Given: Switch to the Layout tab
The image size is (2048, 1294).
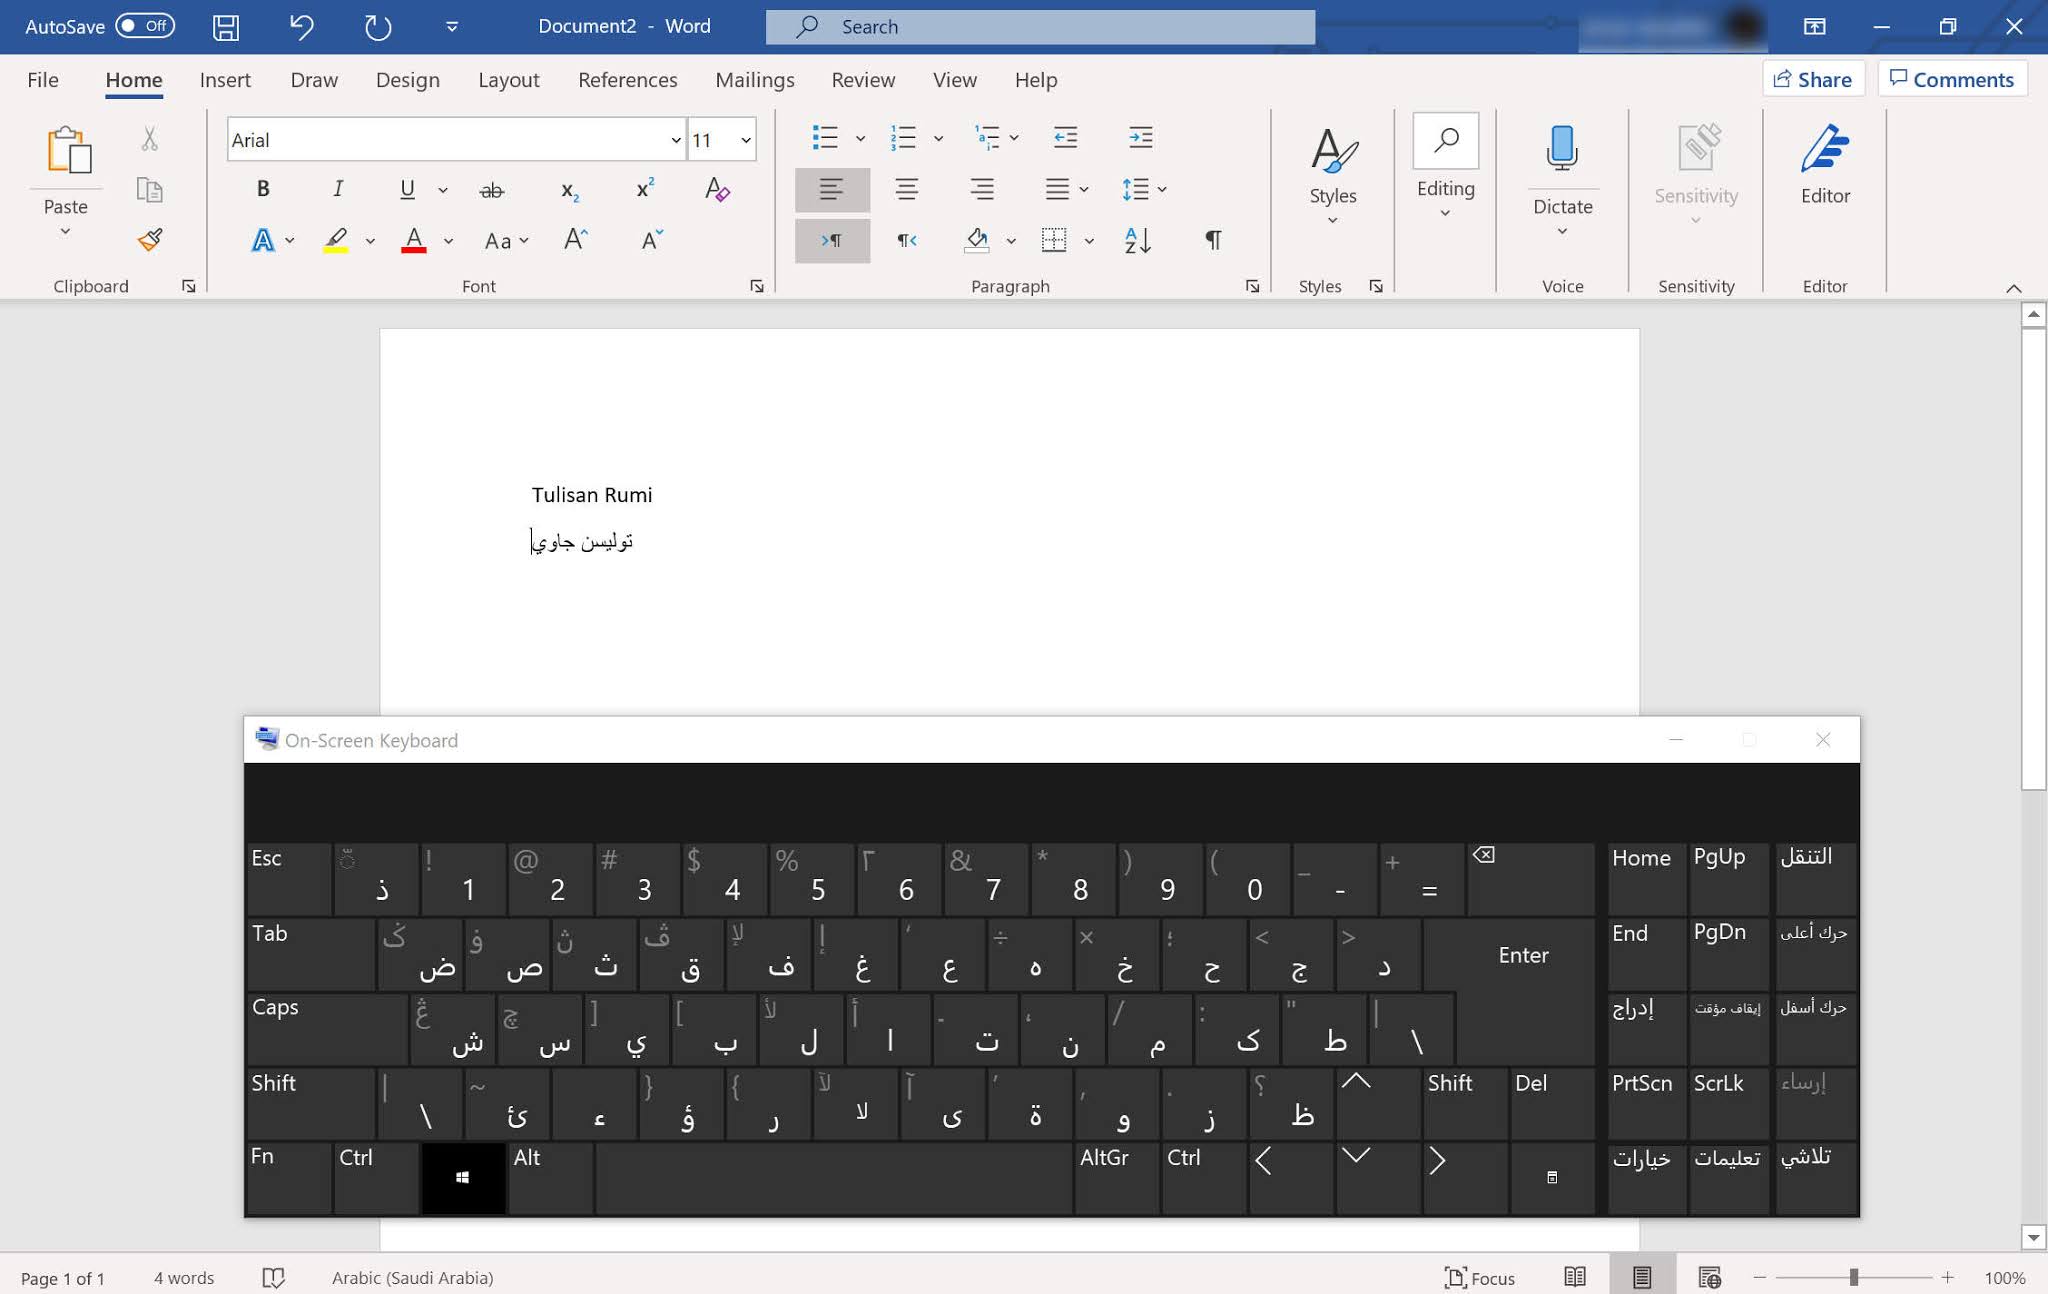Looking at the screenshot, I should click(508, 80).
